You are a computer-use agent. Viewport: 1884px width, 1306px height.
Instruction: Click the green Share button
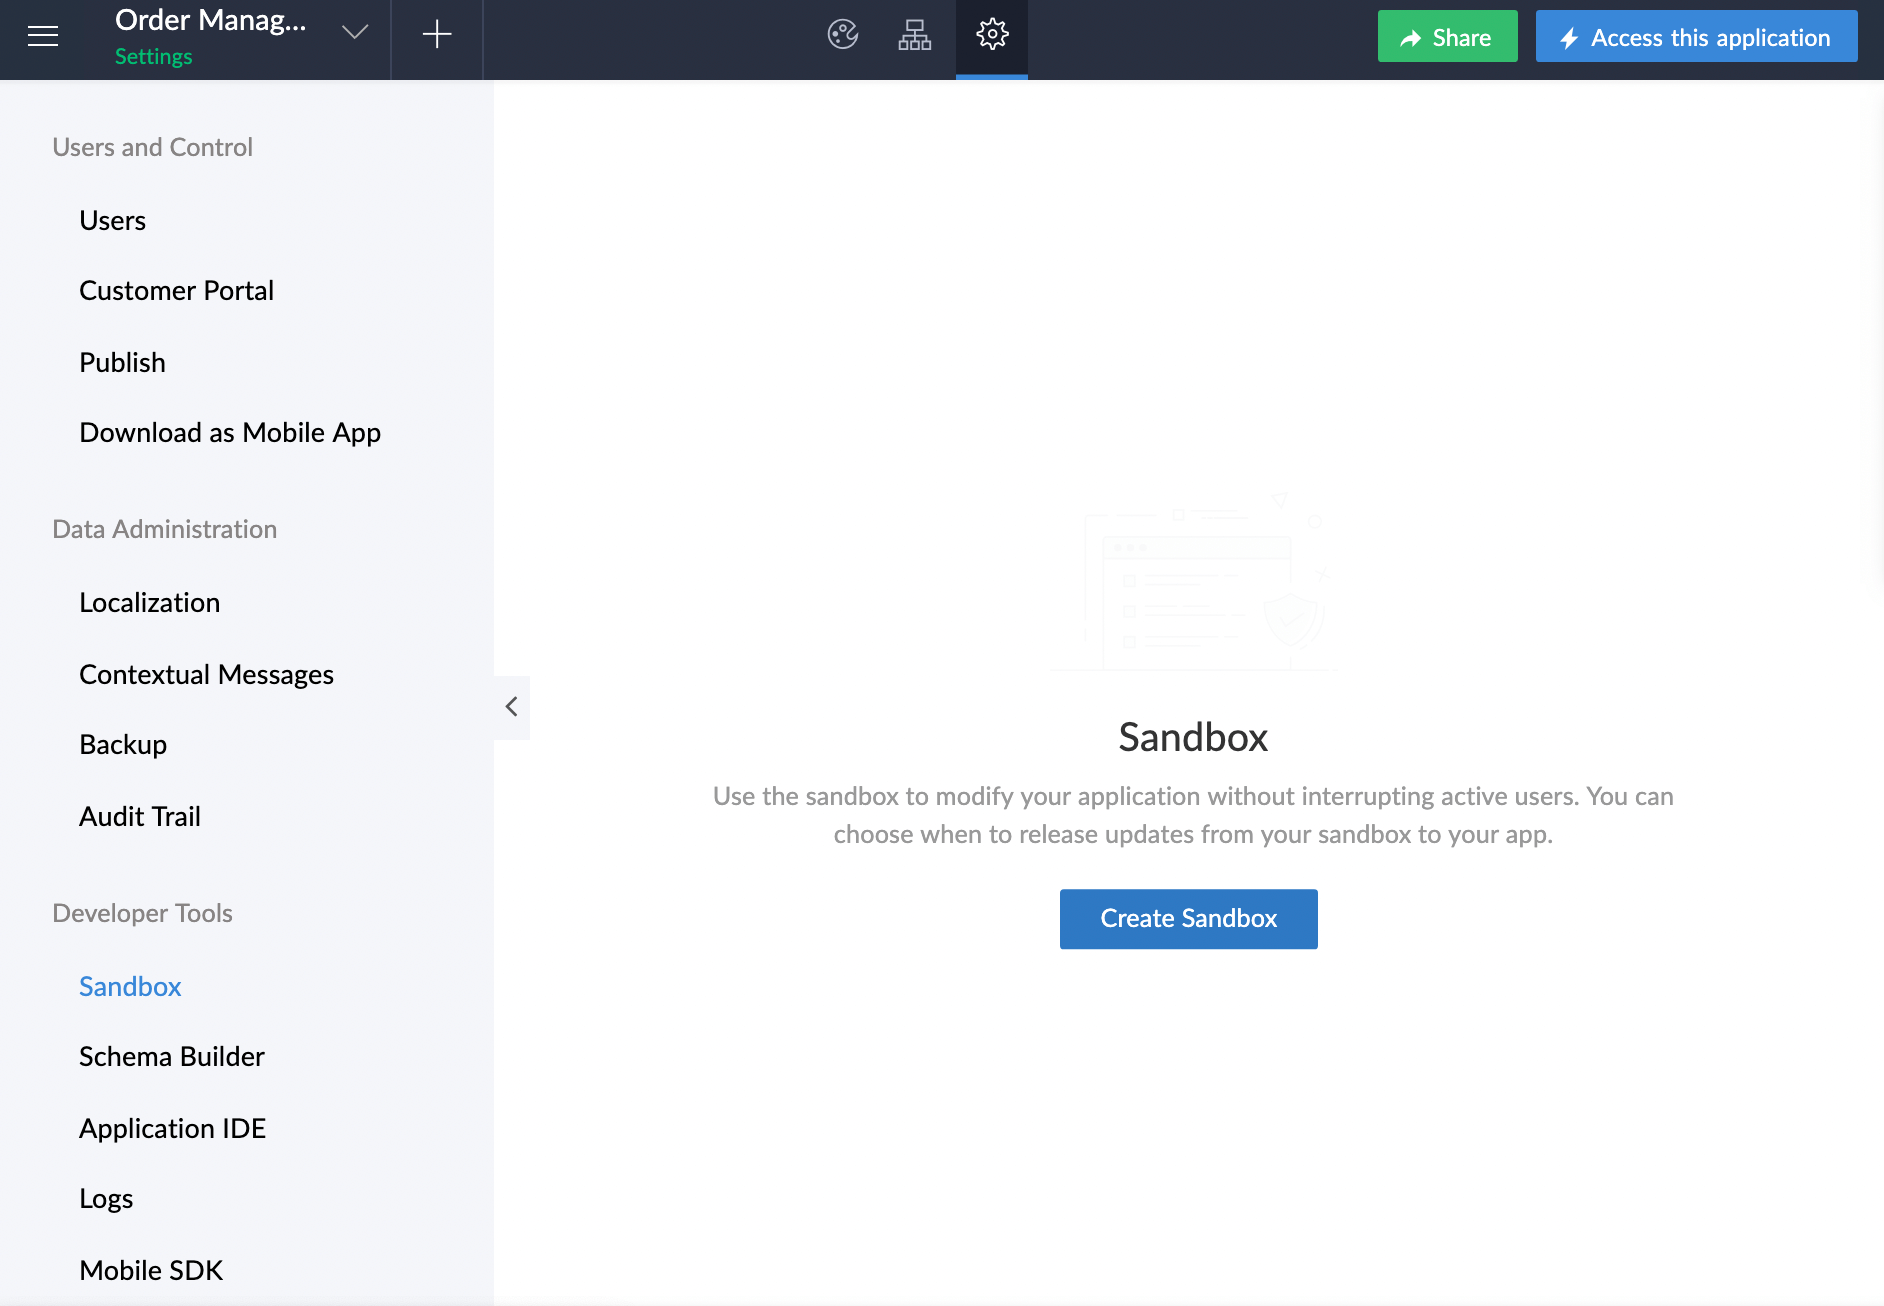pyautogui.click(x=1447, y=37)
